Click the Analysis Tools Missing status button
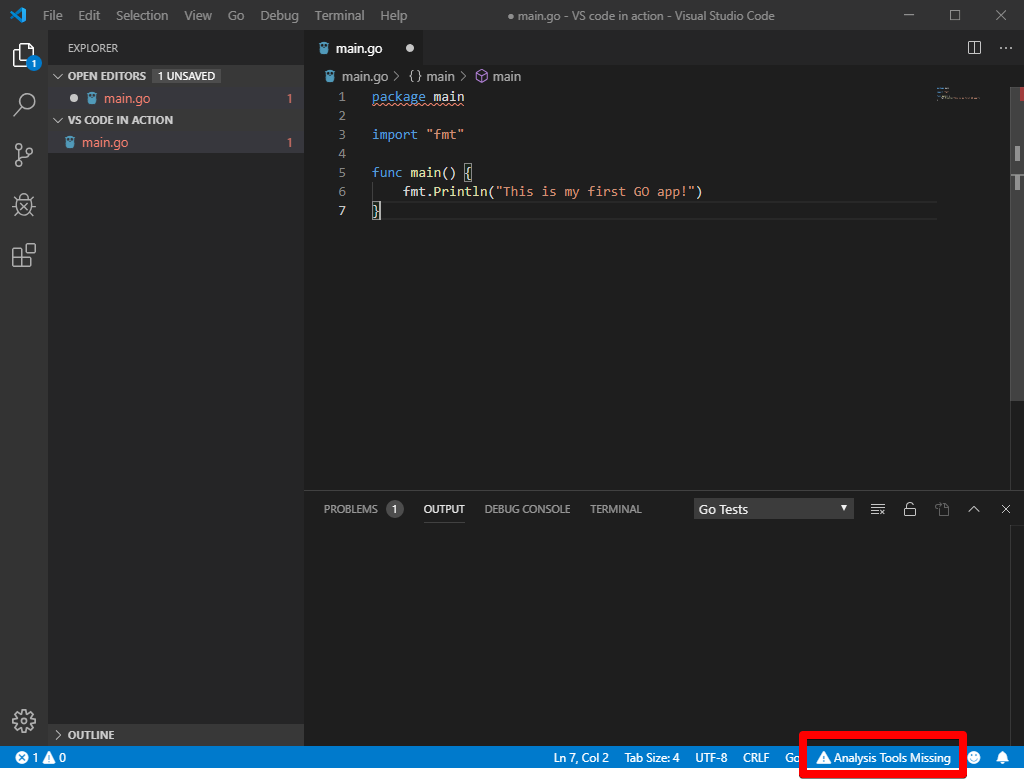 point(882,757)
